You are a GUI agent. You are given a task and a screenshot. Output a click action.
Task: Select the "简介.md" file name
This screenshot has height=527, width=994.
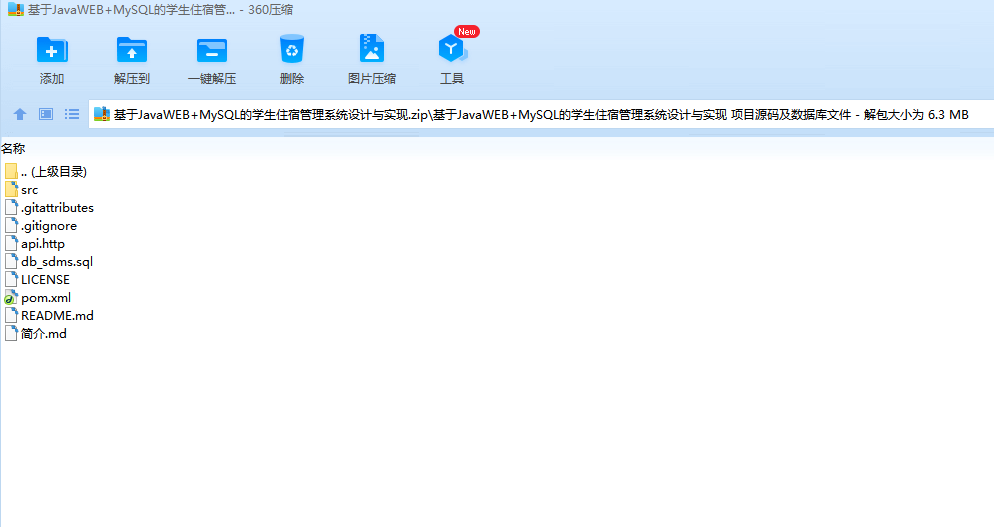(x=43, y=334)
